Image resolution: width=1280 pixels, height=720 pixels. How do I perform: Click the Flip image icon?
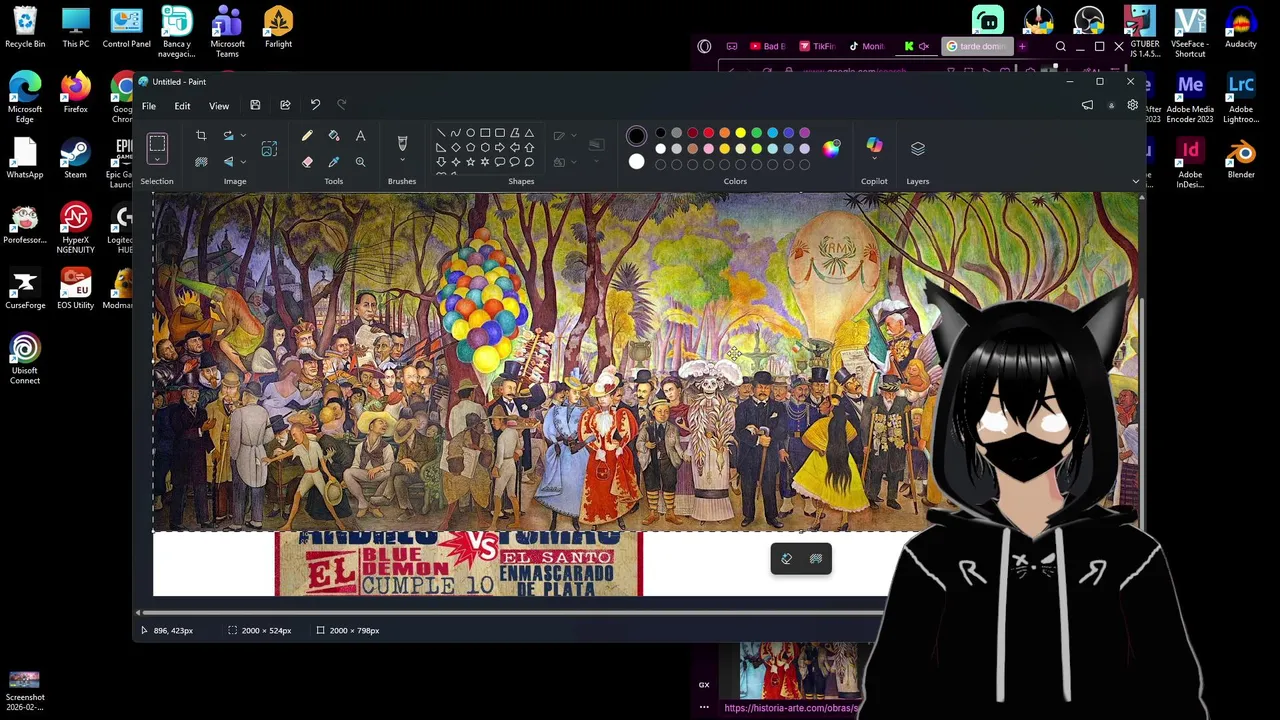pyautogui.click(x=228, y=162)
